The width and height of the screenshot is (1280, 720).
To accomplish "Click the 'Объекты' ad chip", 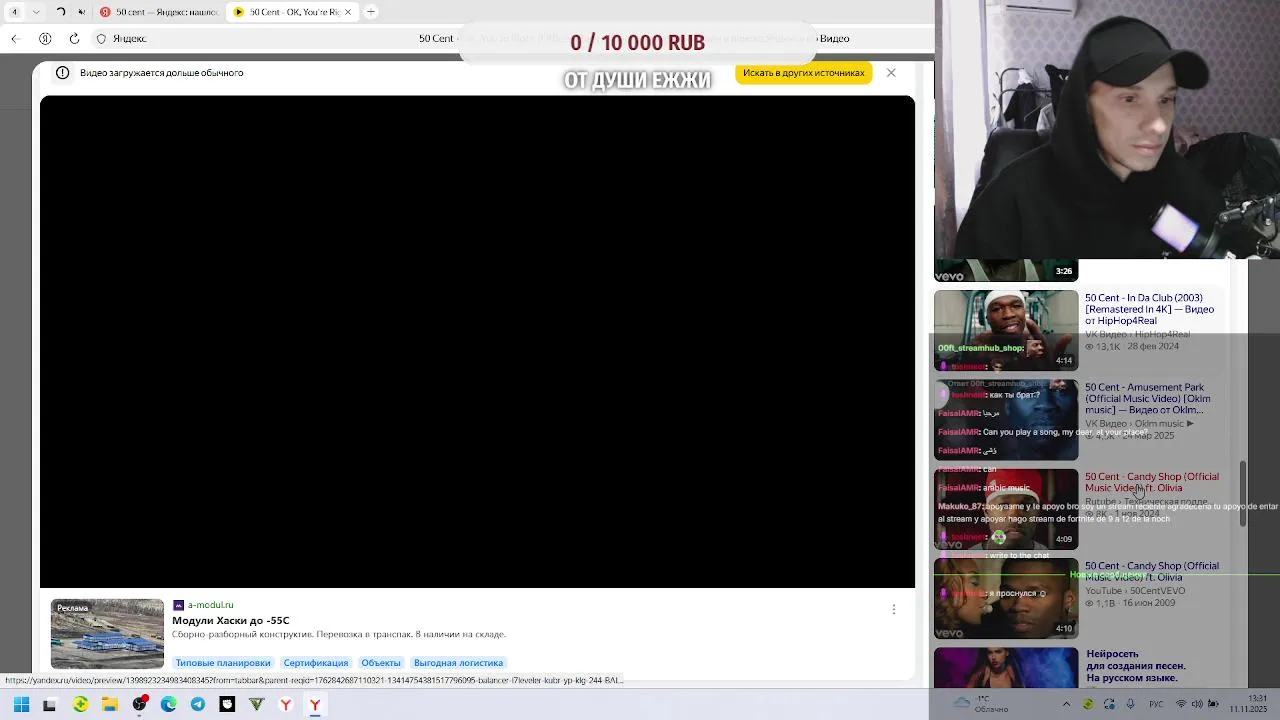I will 381,663.
